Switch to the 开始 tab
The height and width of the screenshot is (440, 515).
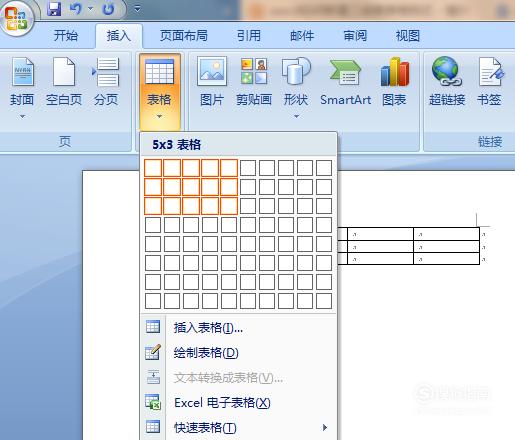66,35
